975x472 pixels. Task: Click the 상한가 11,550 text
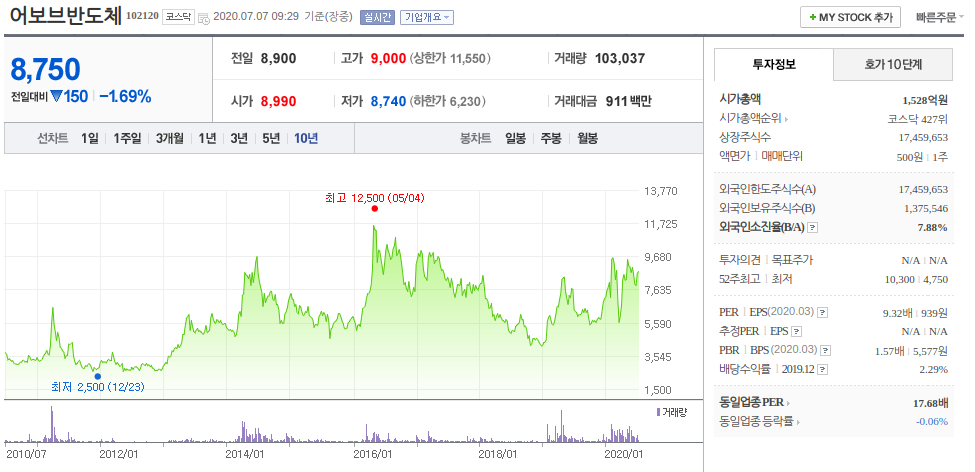pyautogui.click(x=451, y=58)
